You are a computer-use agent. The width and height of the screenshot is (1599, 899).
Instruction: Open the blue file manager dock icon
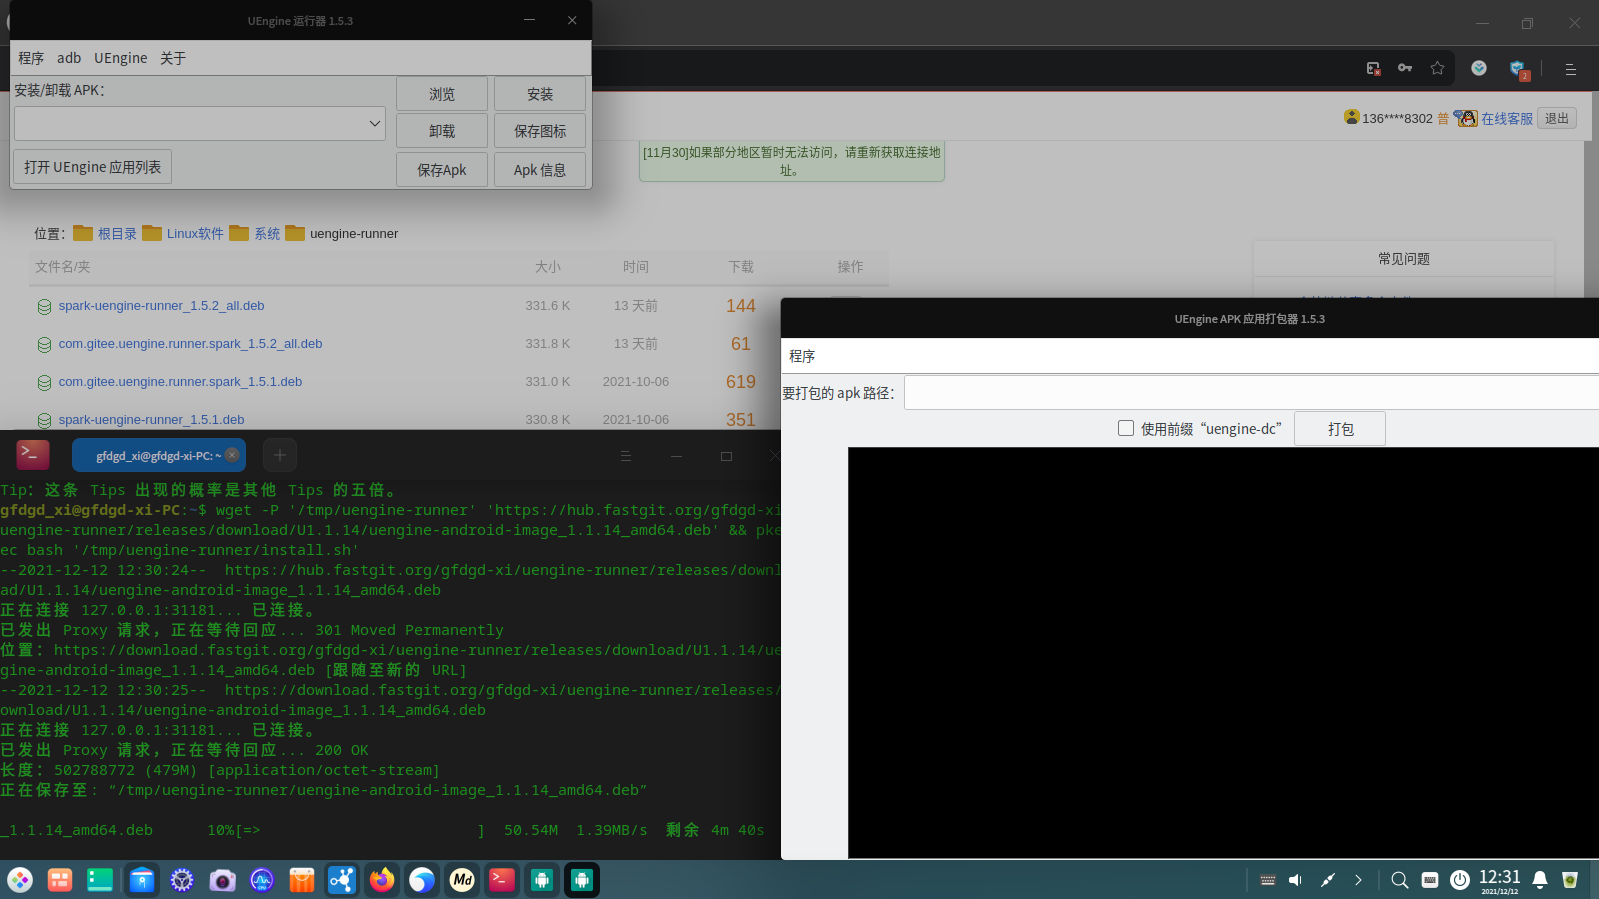tap(142, 880)
